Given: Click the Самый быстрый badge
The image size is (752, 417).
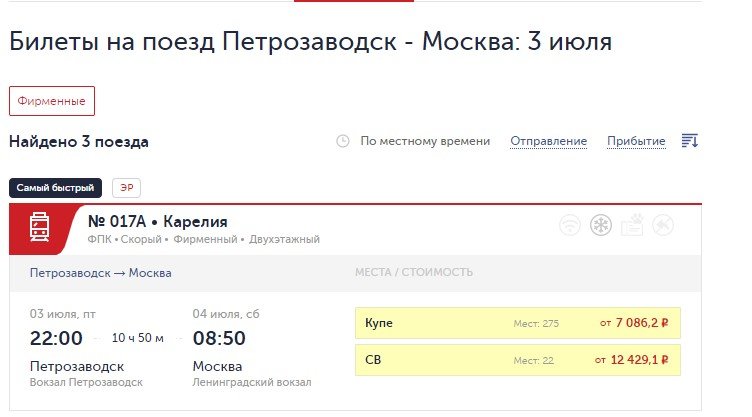Looking at the screenshot, I should (55, 188).
